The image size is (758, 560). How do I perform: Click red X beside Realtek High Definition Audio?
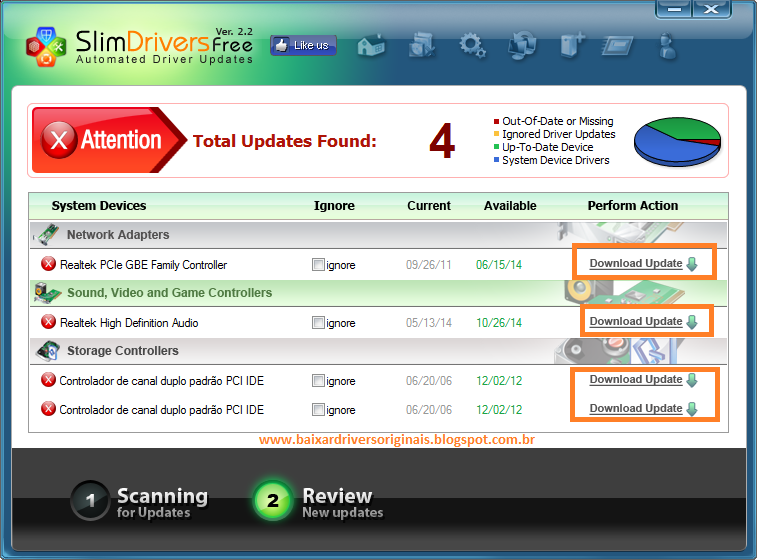coord(48,322)
